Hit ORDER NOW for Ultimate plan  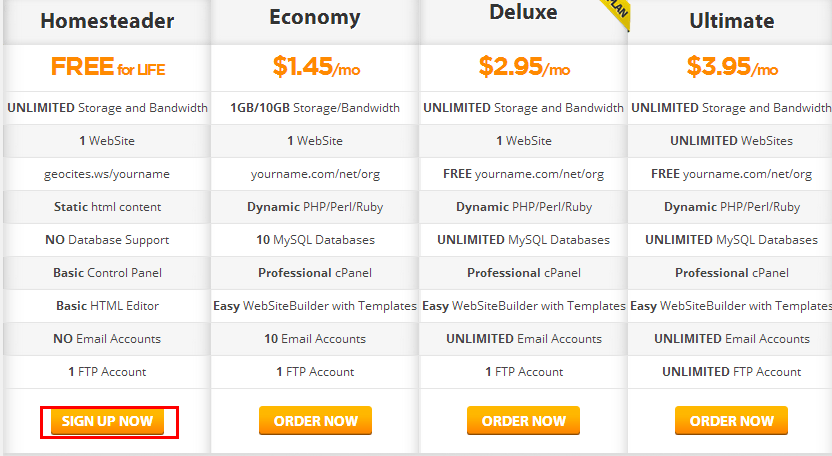click(731, 421)
